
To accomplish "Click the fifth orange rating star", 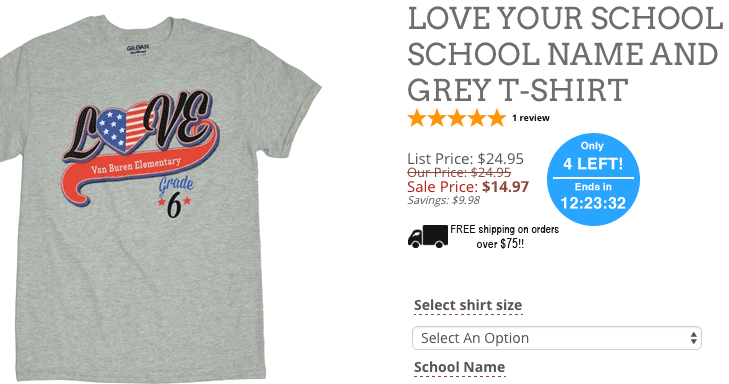I will tap(497, 118).
